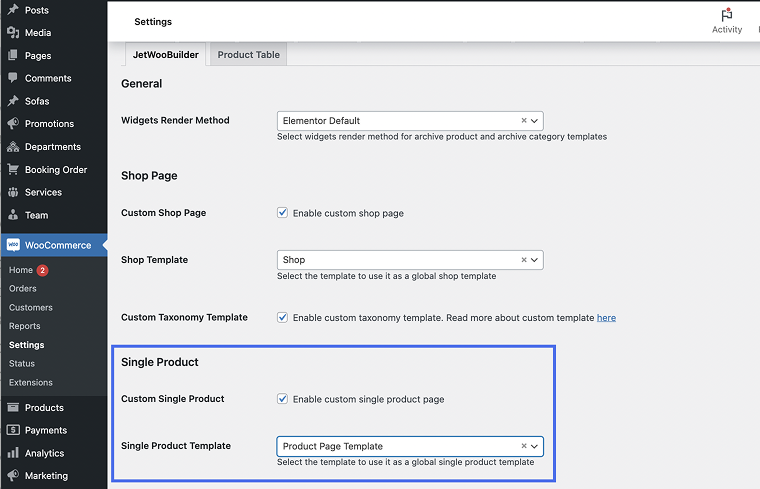Screen dimensions: 760x489
Task: Open Extensions submenu item
Action: (x=31, y=382)
